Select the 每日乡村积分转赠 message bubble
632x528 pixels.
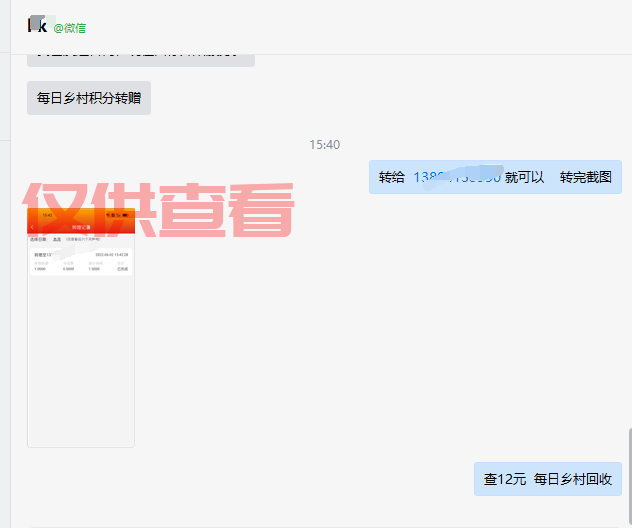[x=89, y=98]
